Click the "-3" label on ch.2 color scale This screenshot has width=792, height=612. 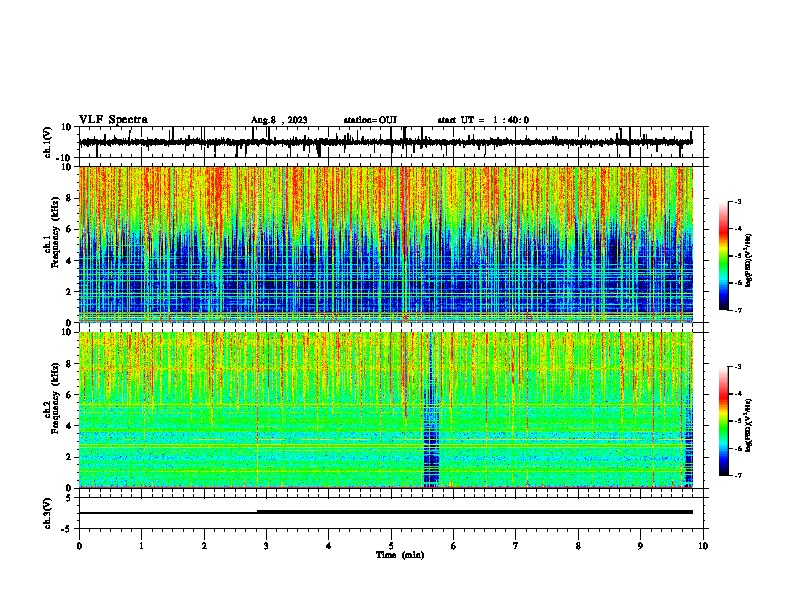(x=737, y=367)
